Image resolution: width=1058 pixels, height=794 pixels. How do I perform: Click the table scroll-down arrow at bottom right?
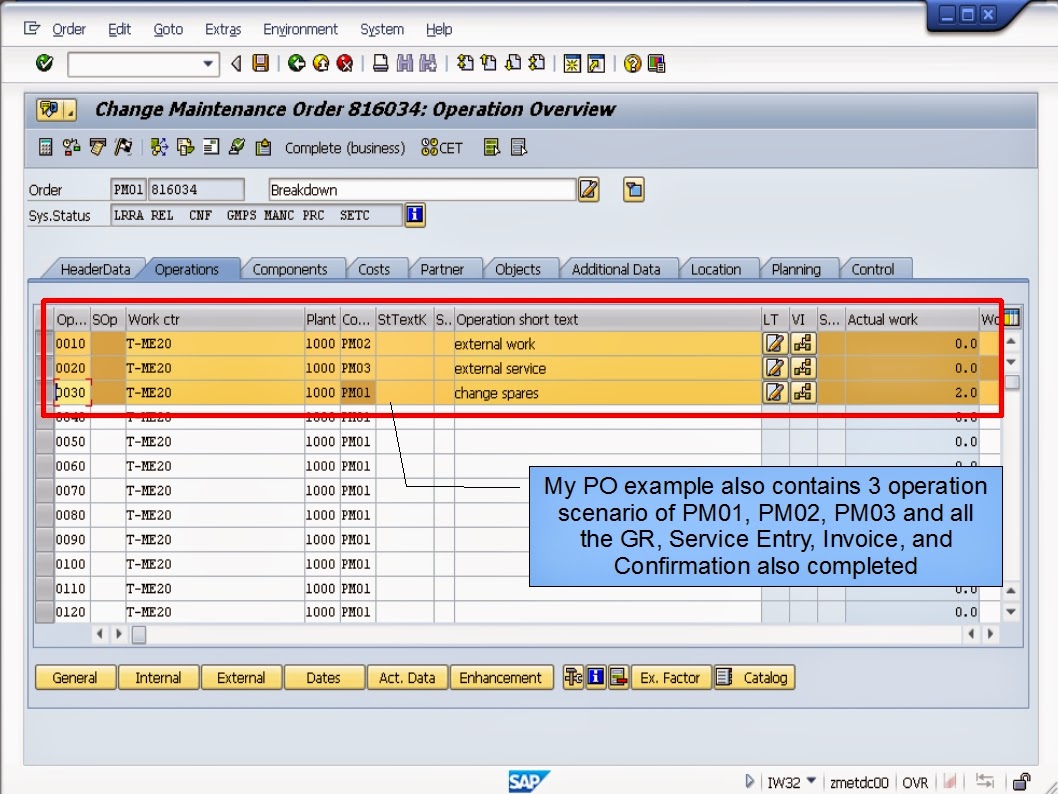point(1011,612)
